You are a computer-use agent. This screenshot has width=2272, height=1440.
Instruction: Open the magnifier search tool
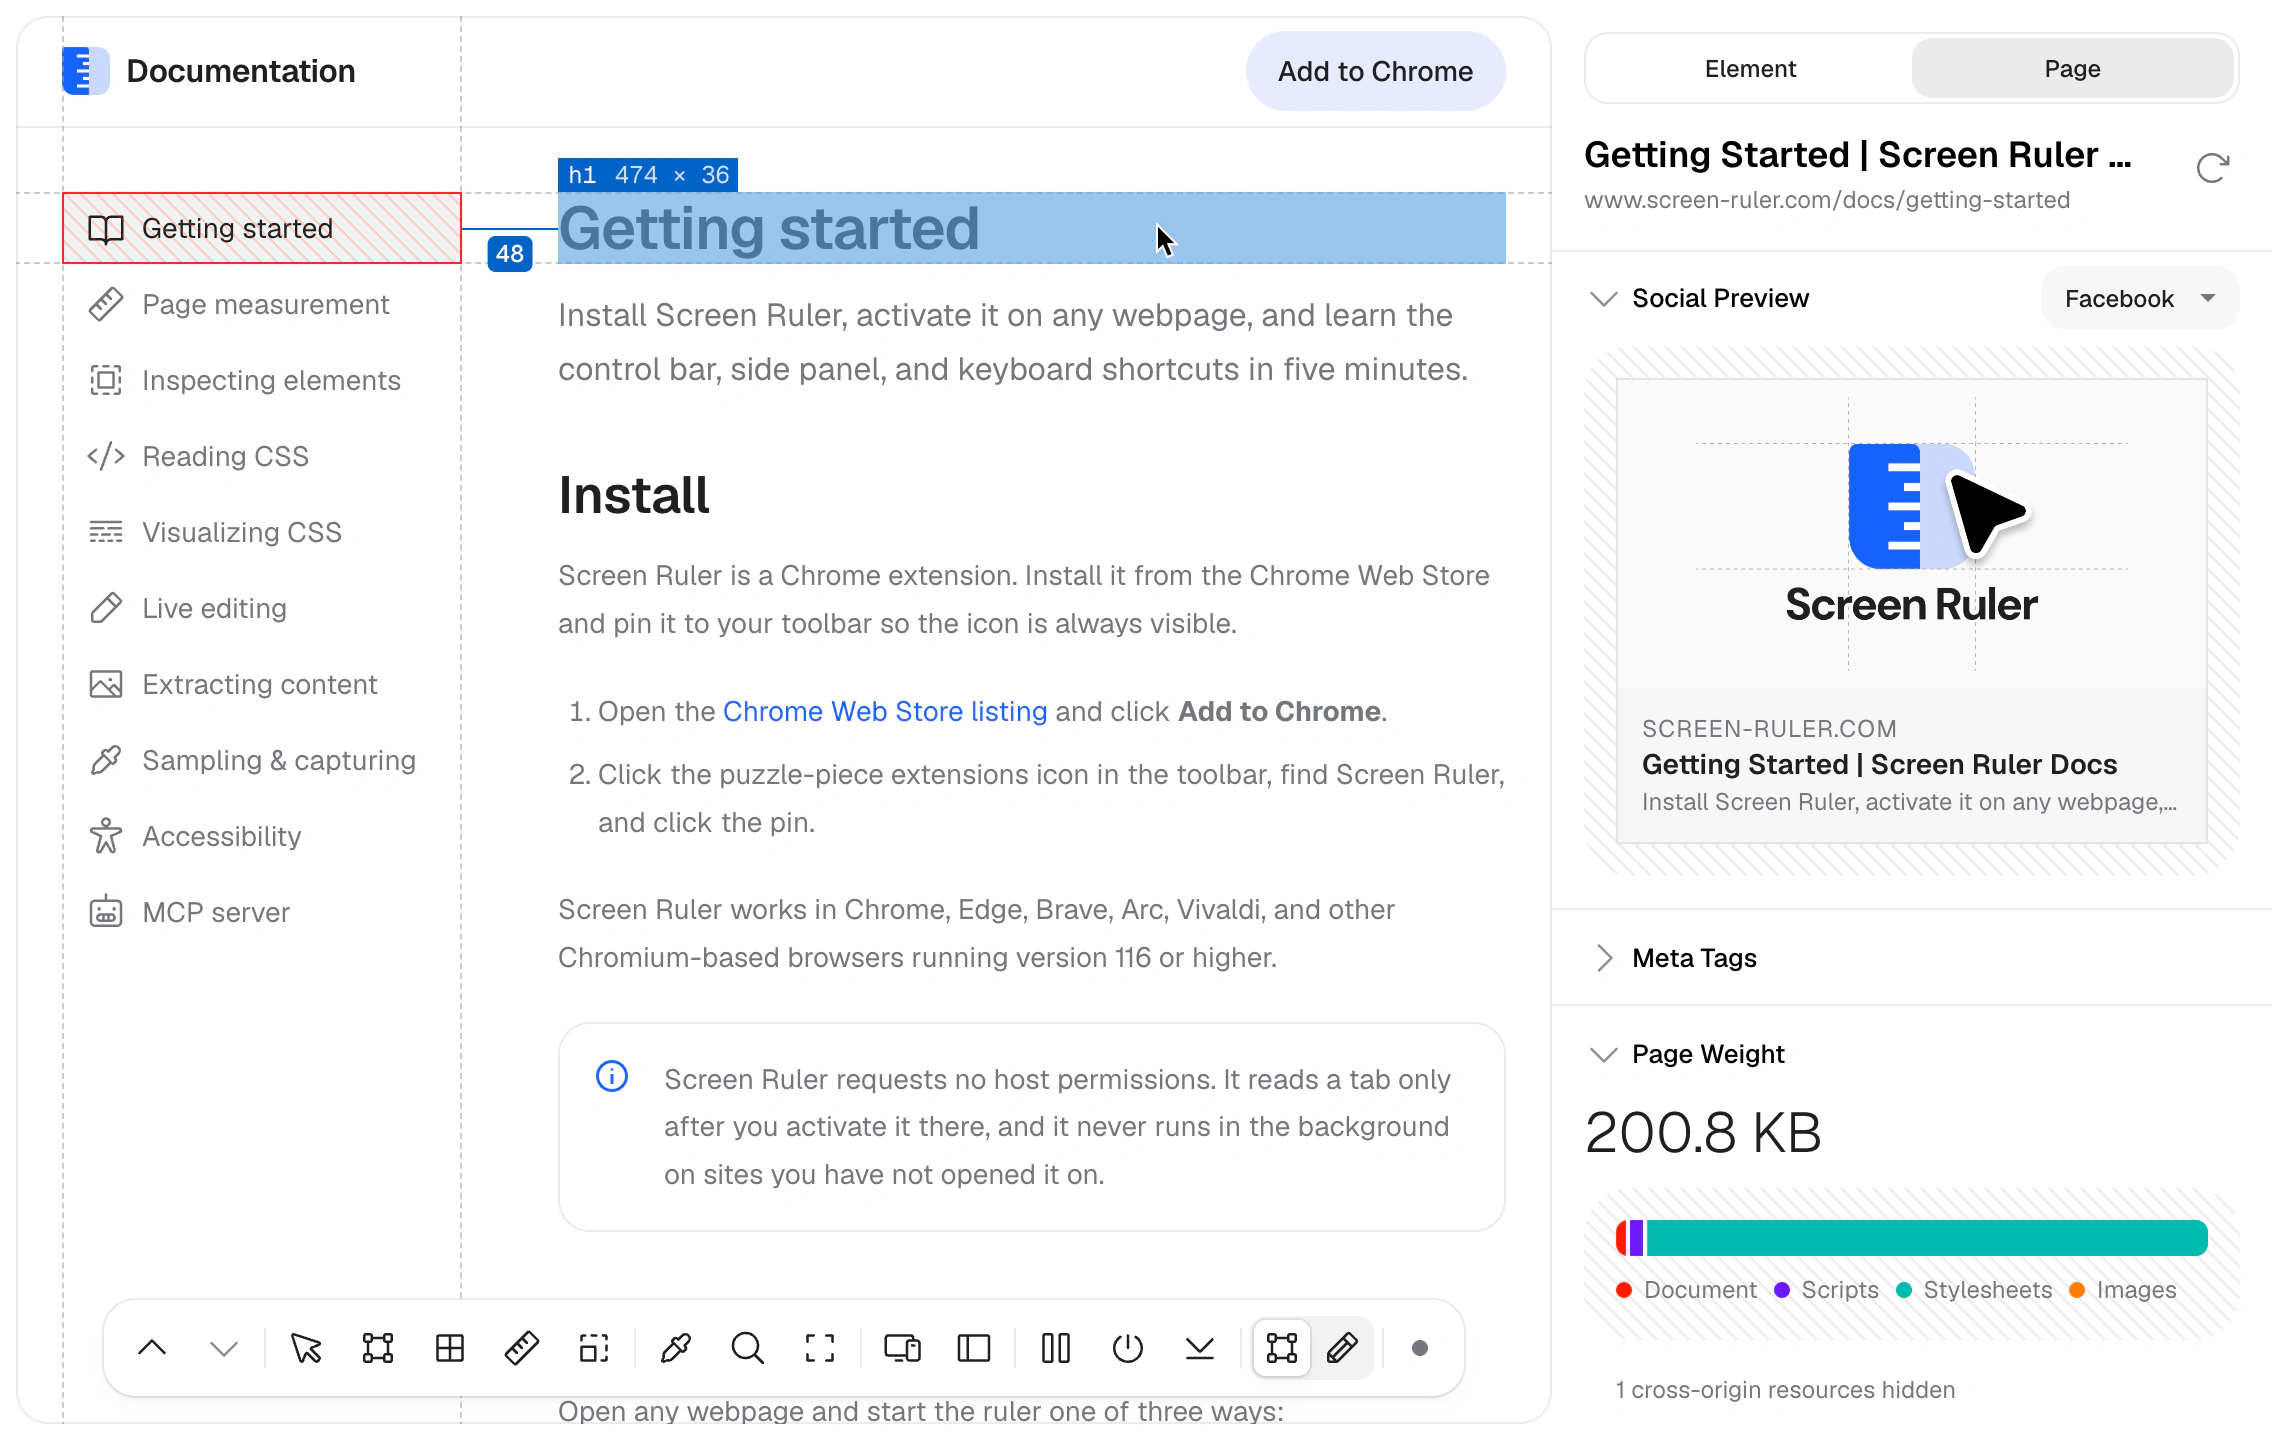click(x=748, y=1348)
